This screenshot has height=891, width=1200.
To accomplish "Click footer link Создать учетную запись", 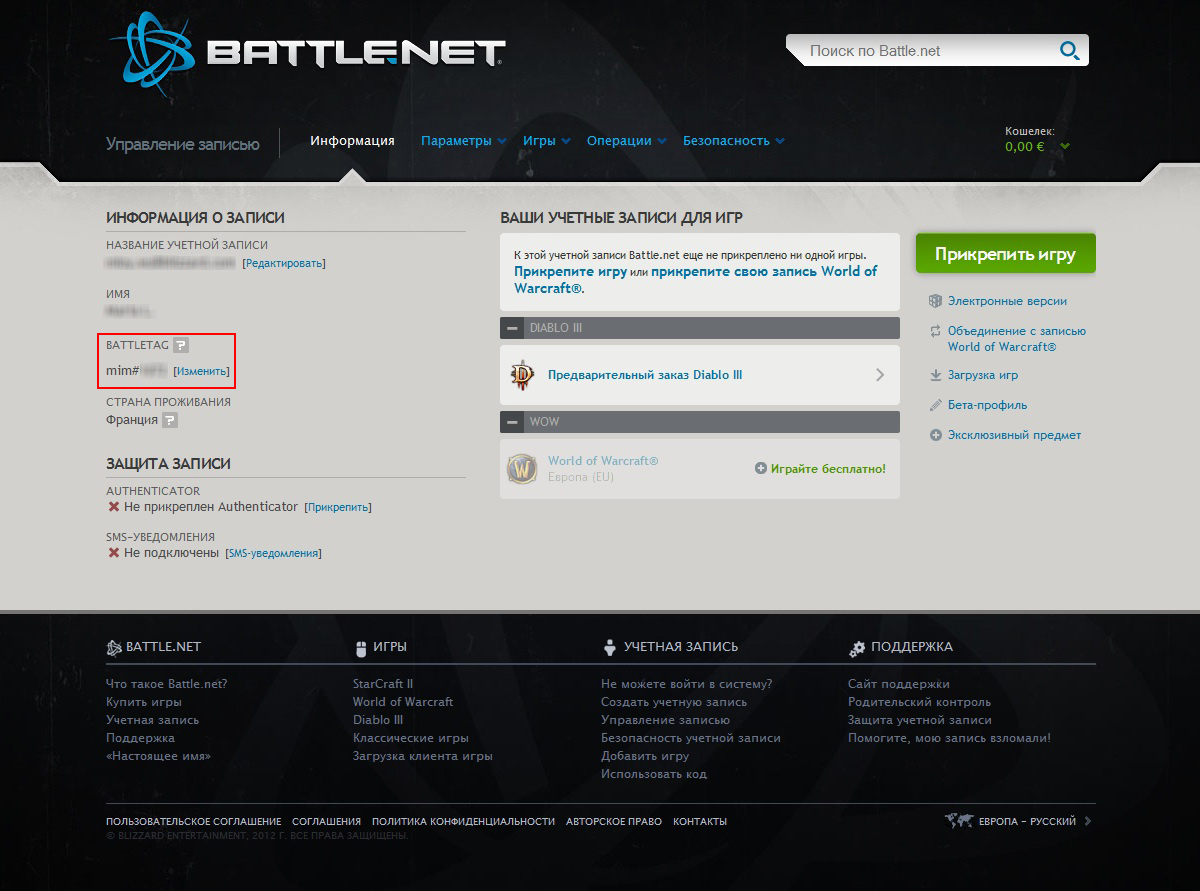I will point(674,702).
